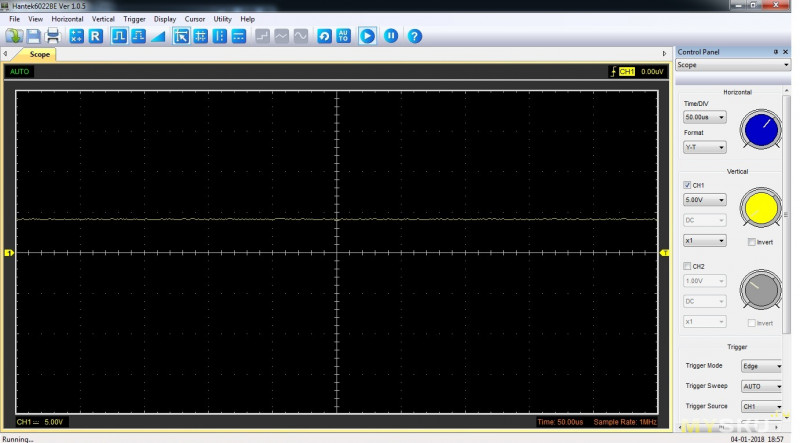
Task: Click the print toolbar icon
Action: (53, 36)
